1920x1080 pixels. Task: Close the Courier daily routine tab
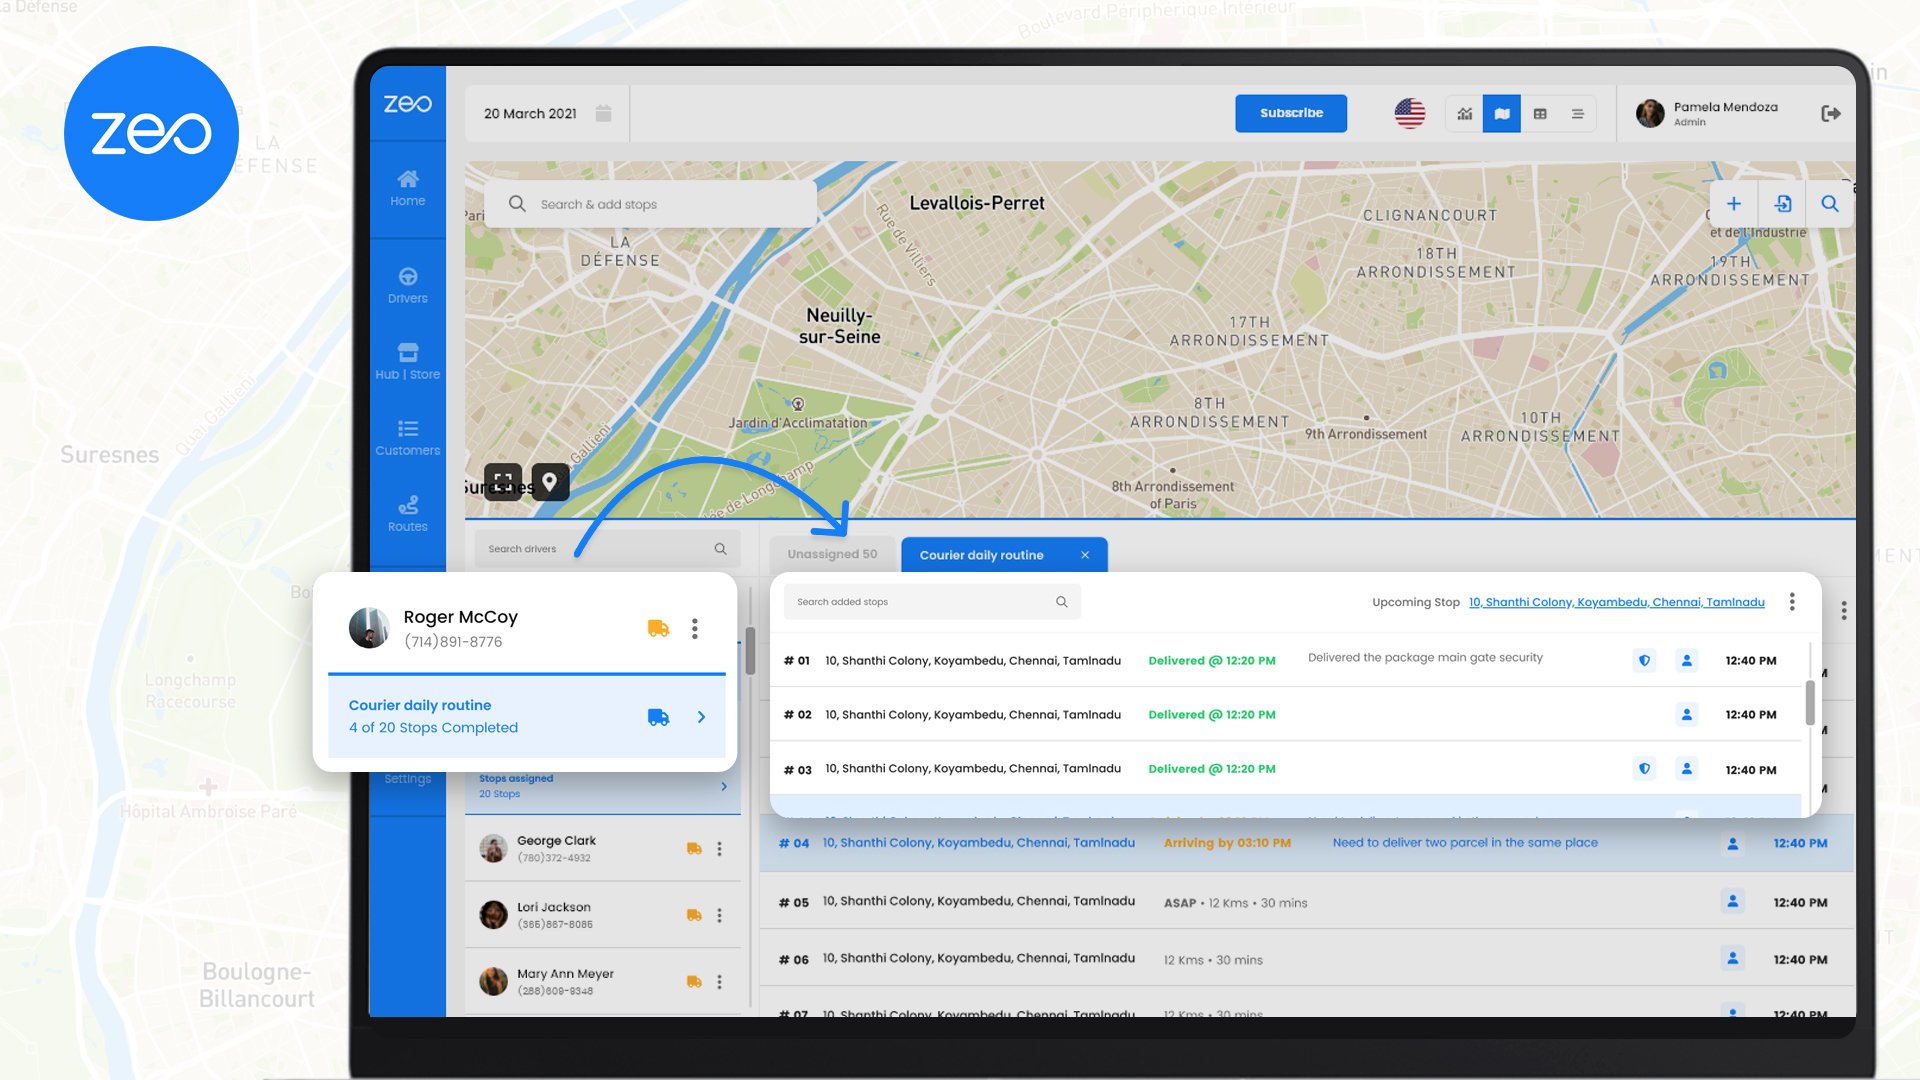pyautogui.click(x=1085, y=555)
